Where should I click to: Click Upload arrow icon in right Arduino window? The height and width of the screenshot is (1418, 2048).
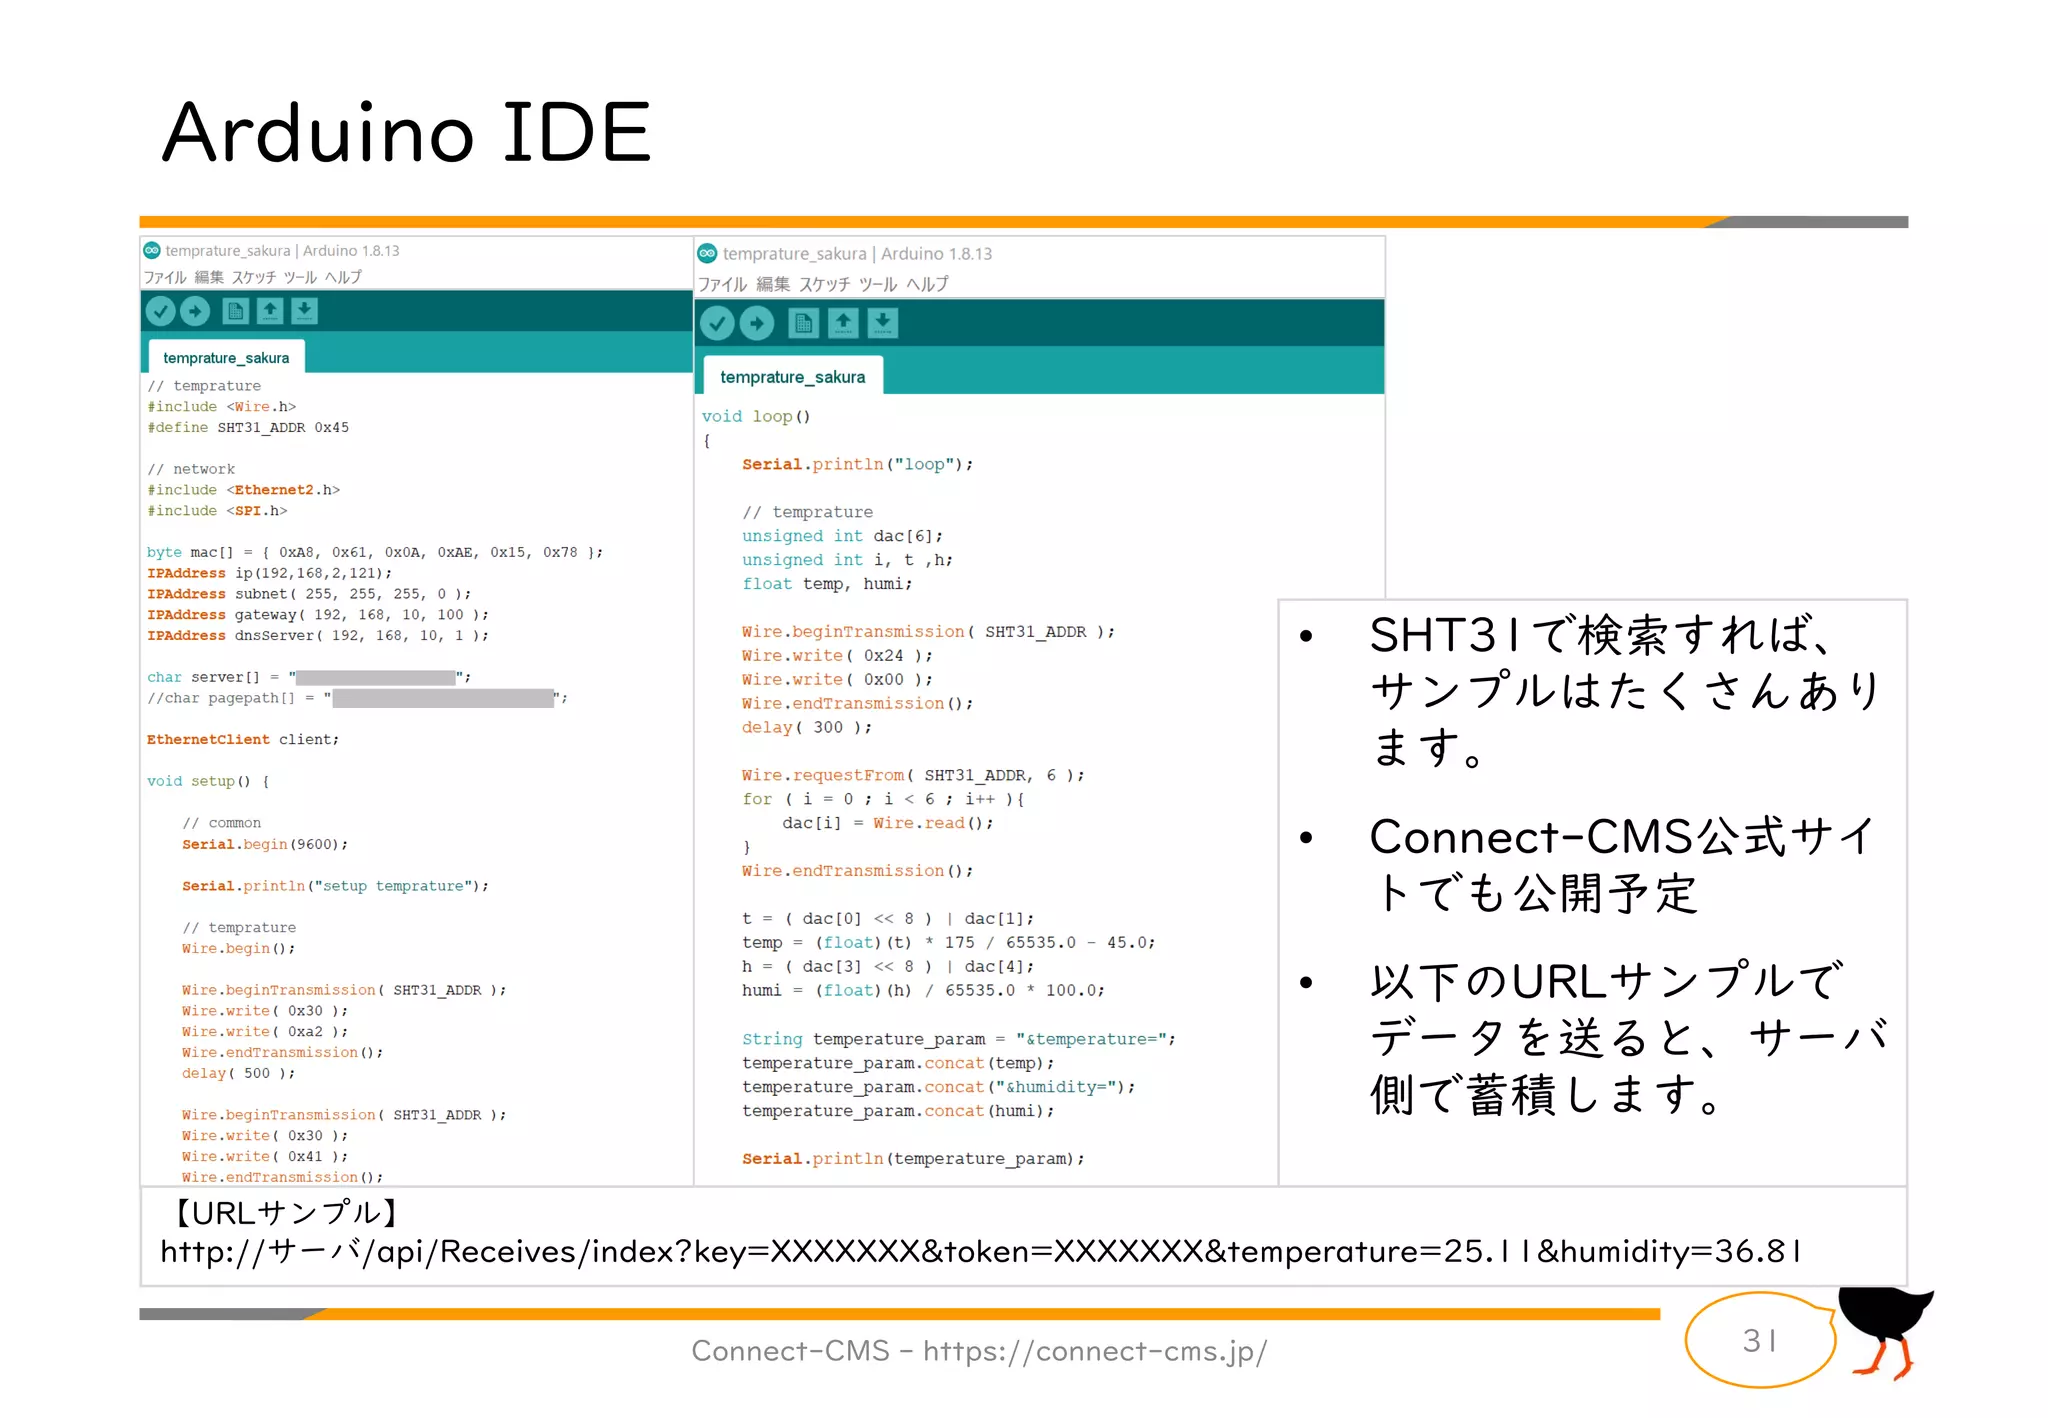pos(757,323)
